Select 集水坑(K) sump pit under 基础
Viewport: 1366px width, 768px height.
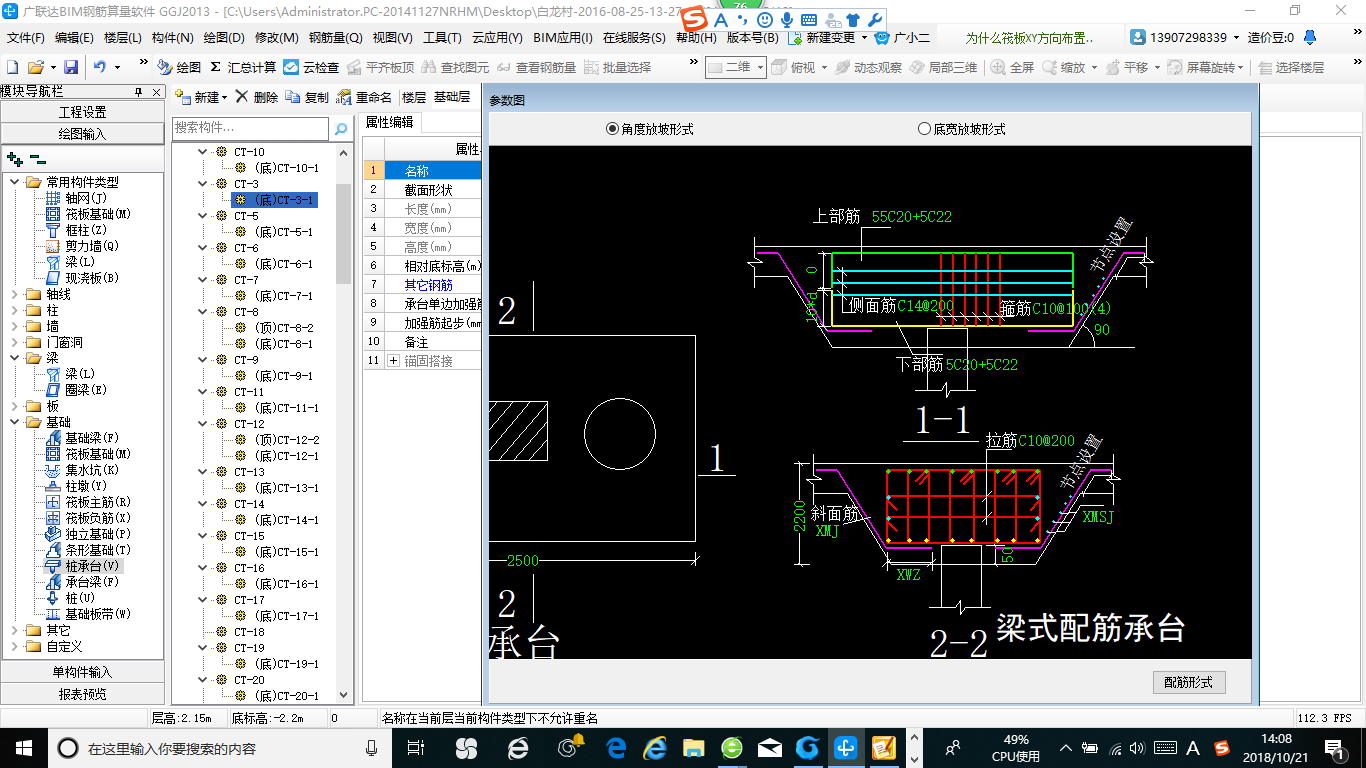[82, 470]
